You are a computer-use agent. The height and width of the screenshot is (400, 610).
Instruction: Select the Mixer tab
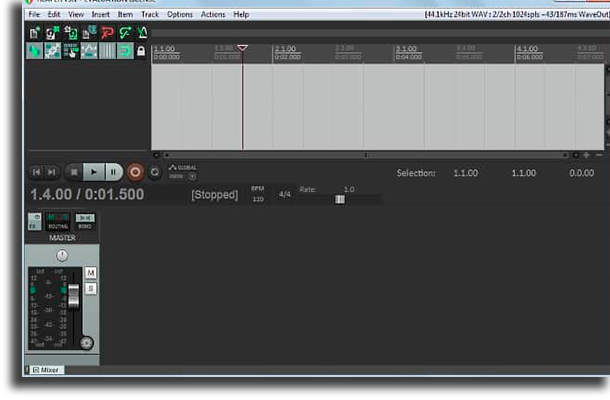click(47, 370)
